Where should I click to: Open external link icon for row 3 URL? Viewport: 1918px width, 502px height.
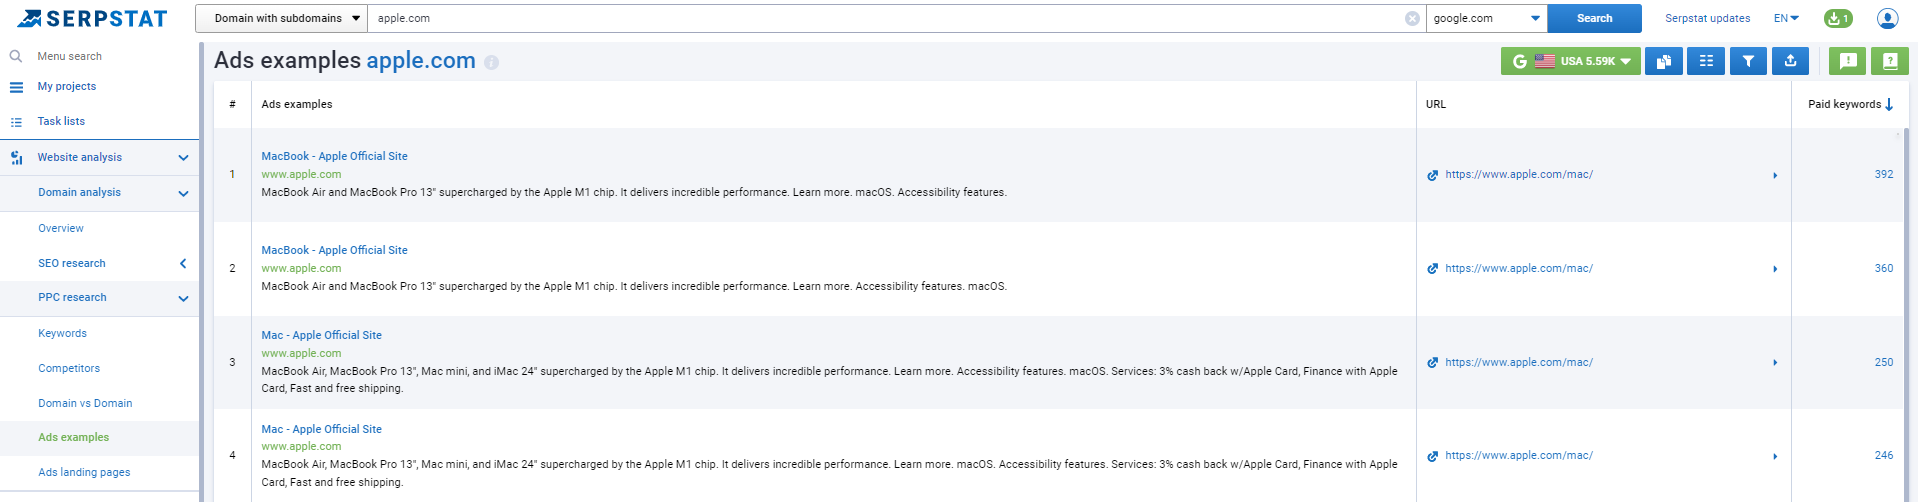click(1433, 363)
